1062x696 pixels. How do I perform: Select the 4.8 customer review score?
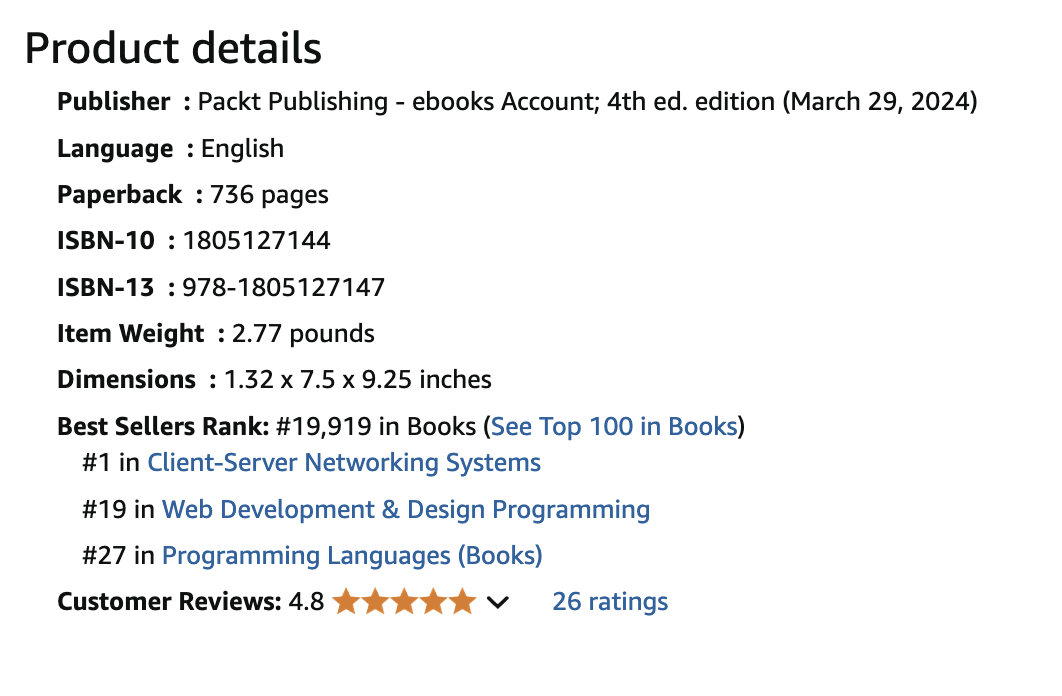tap(306, 601)
